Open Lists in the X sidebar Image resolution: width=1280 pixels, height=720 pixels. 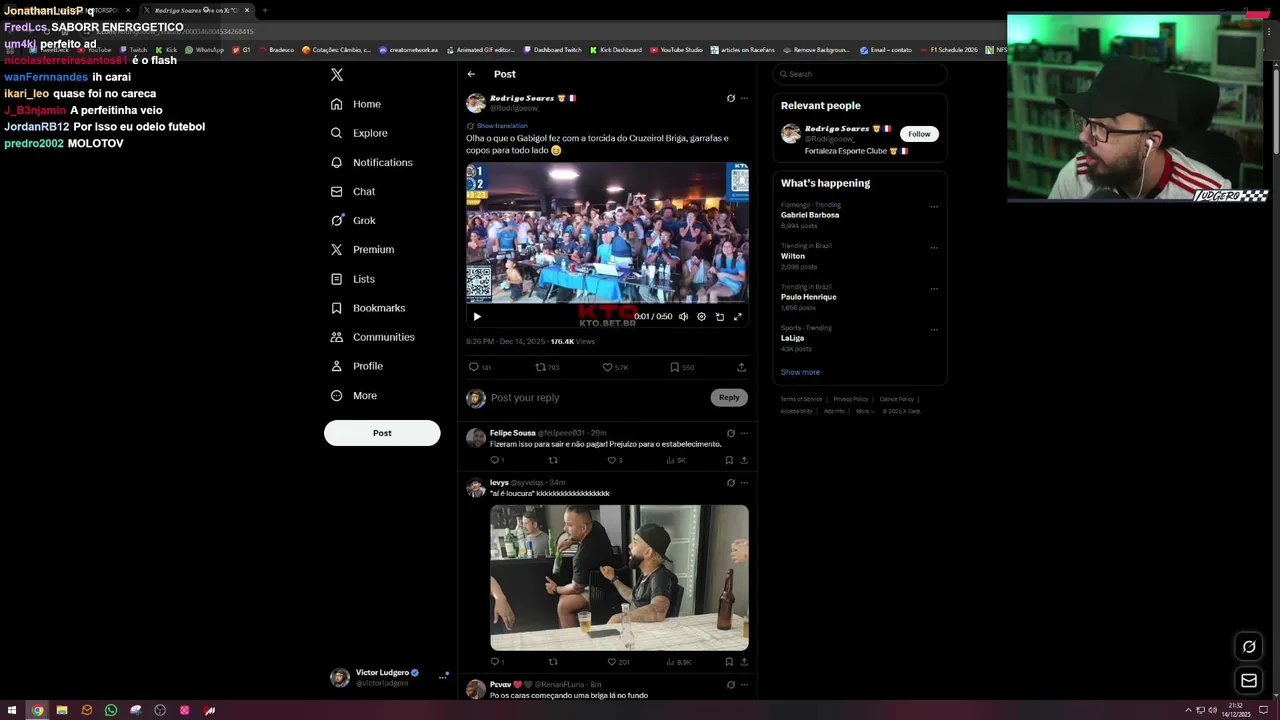click(x=352, y=279)
